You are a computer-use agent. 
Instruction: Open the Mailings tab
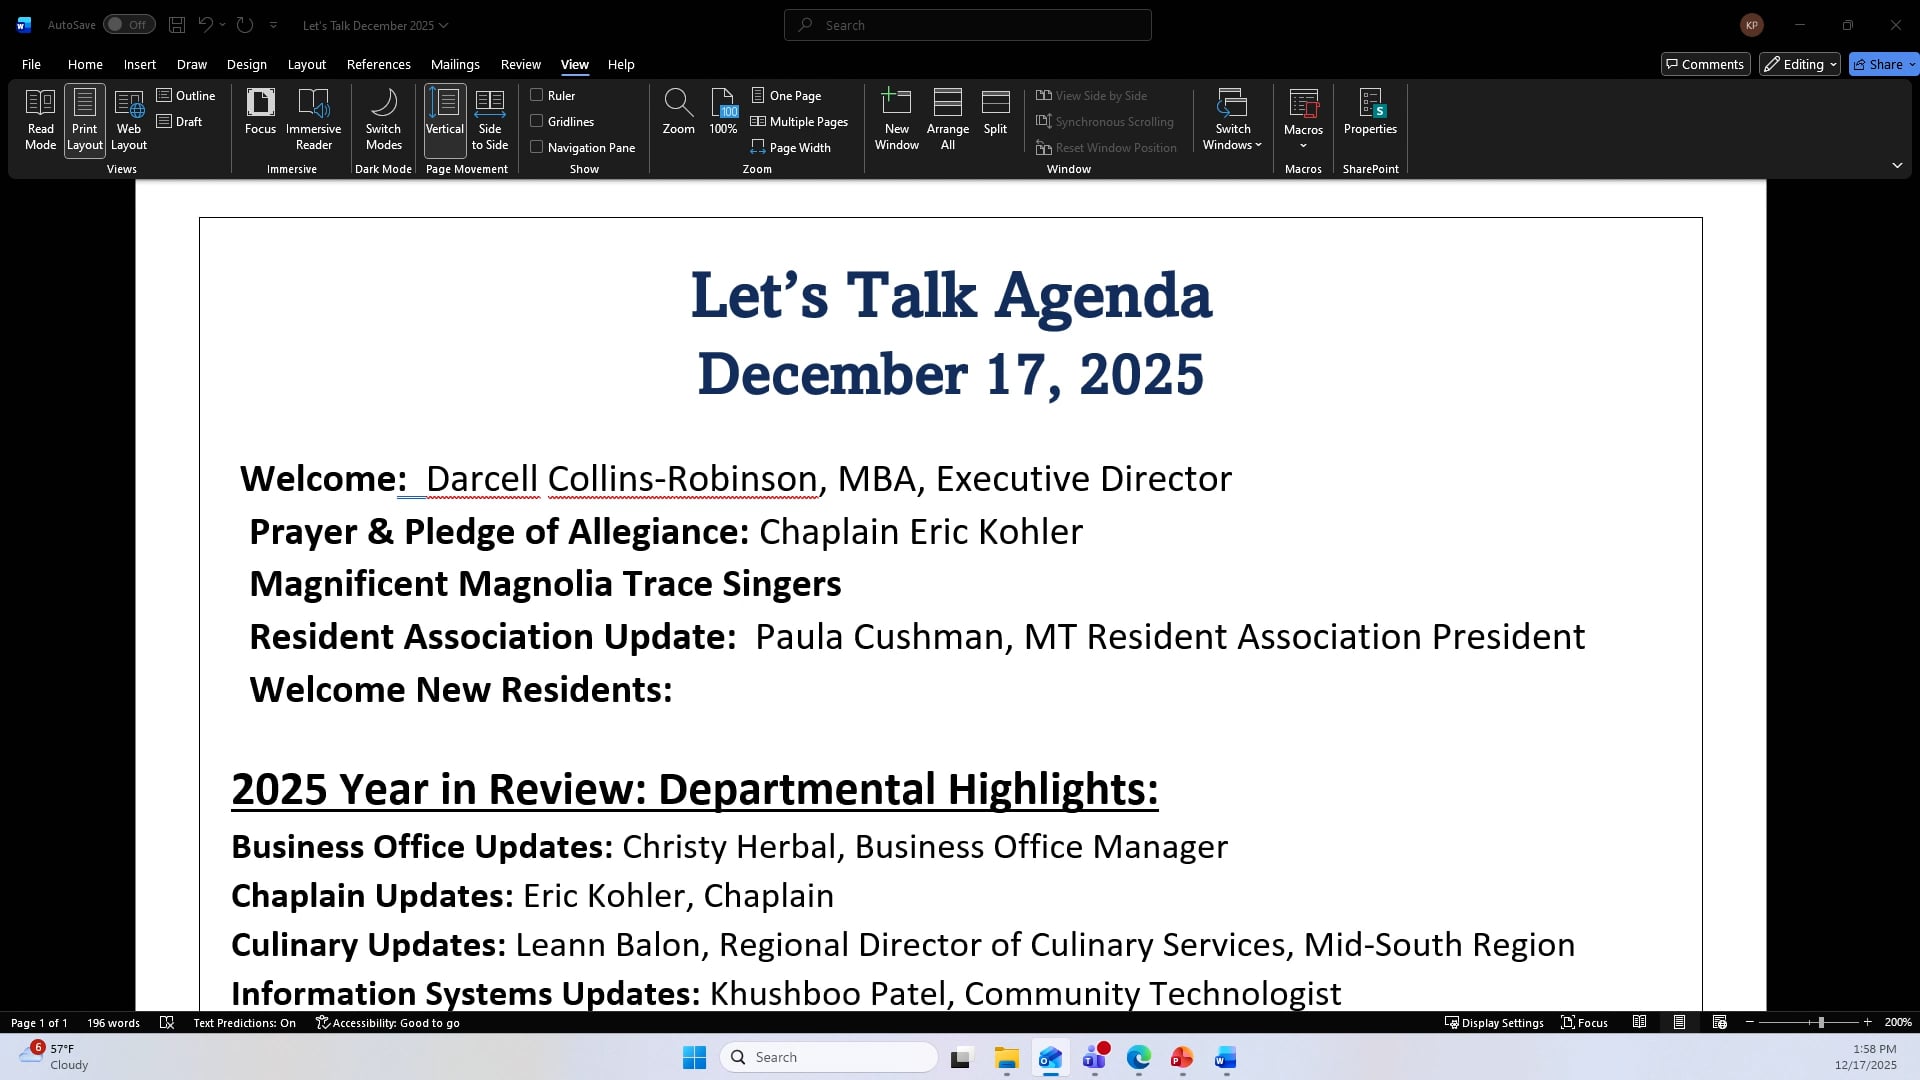(455, 64)
